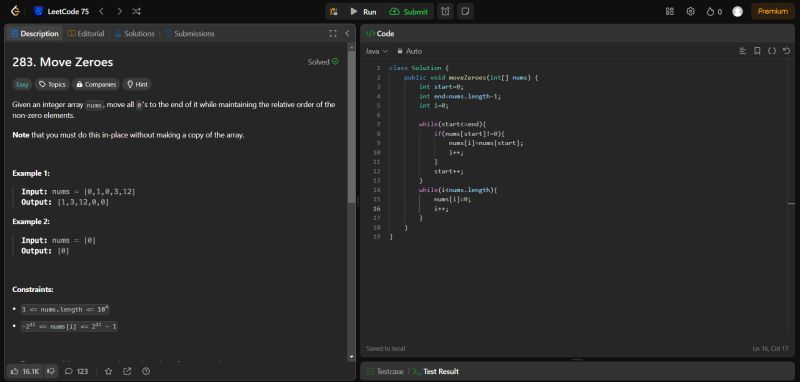Reveal the Hint
The width and height of the screenshot is (800, 382).
pos(137,85)
